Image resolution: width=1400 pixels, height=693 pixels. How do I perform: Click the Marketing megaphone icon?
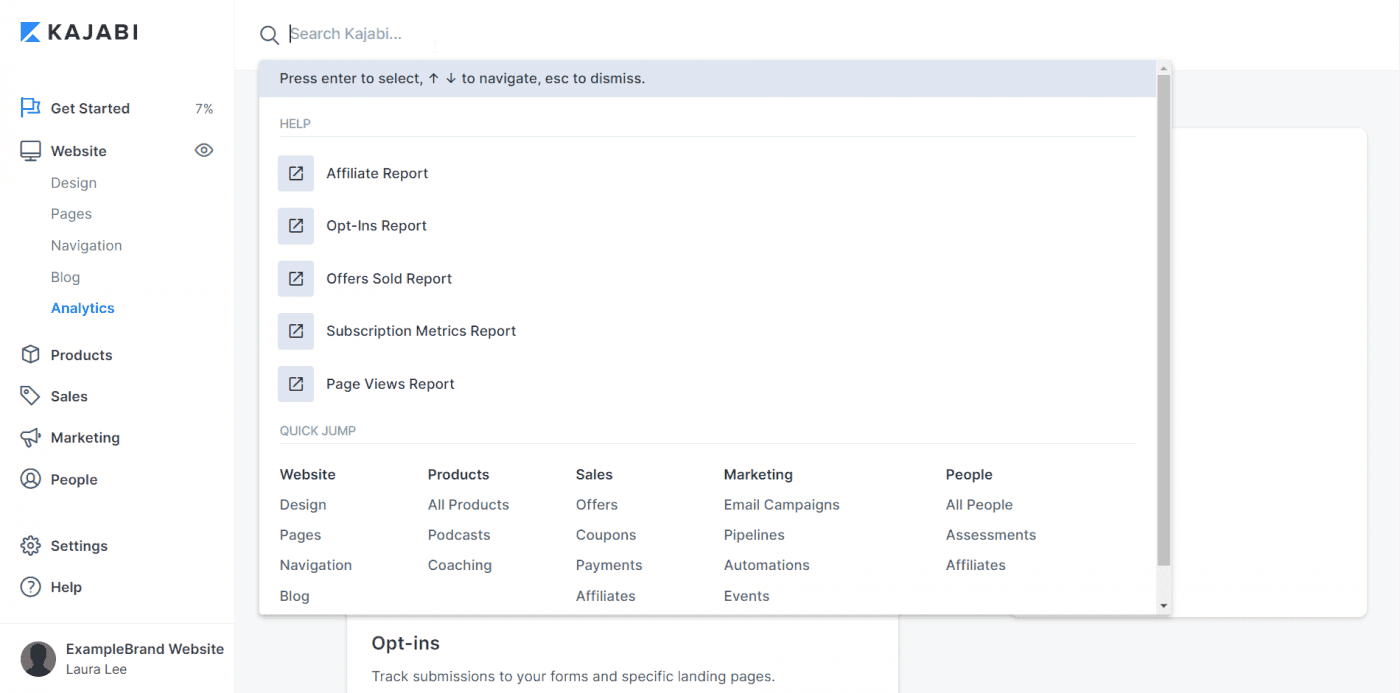tap(31, 438)
